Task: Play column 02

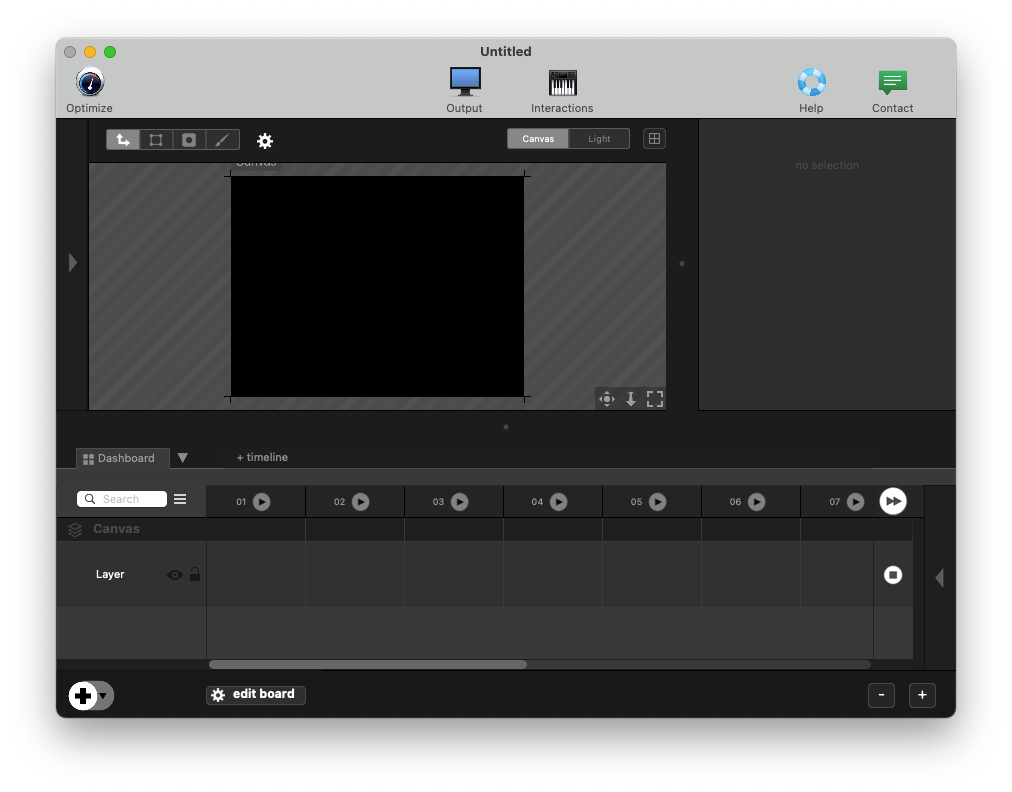Action: tap(360, 502)
